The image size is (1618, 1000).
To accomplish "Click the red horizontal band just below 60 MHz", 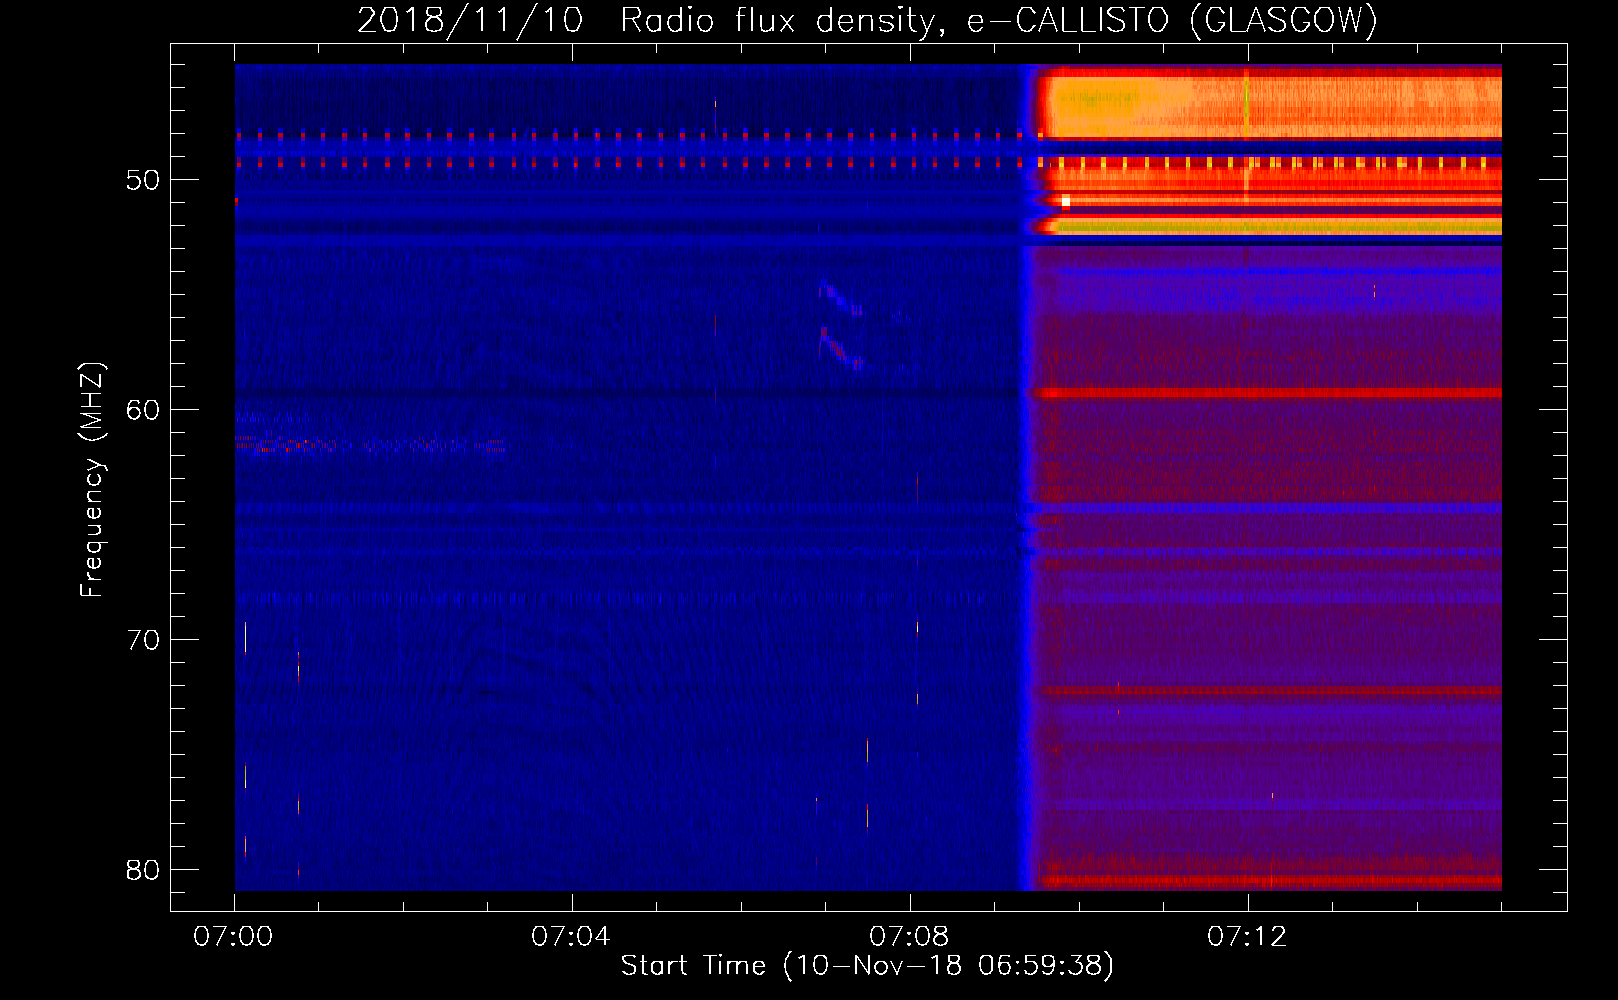I will click(1268, 393).
